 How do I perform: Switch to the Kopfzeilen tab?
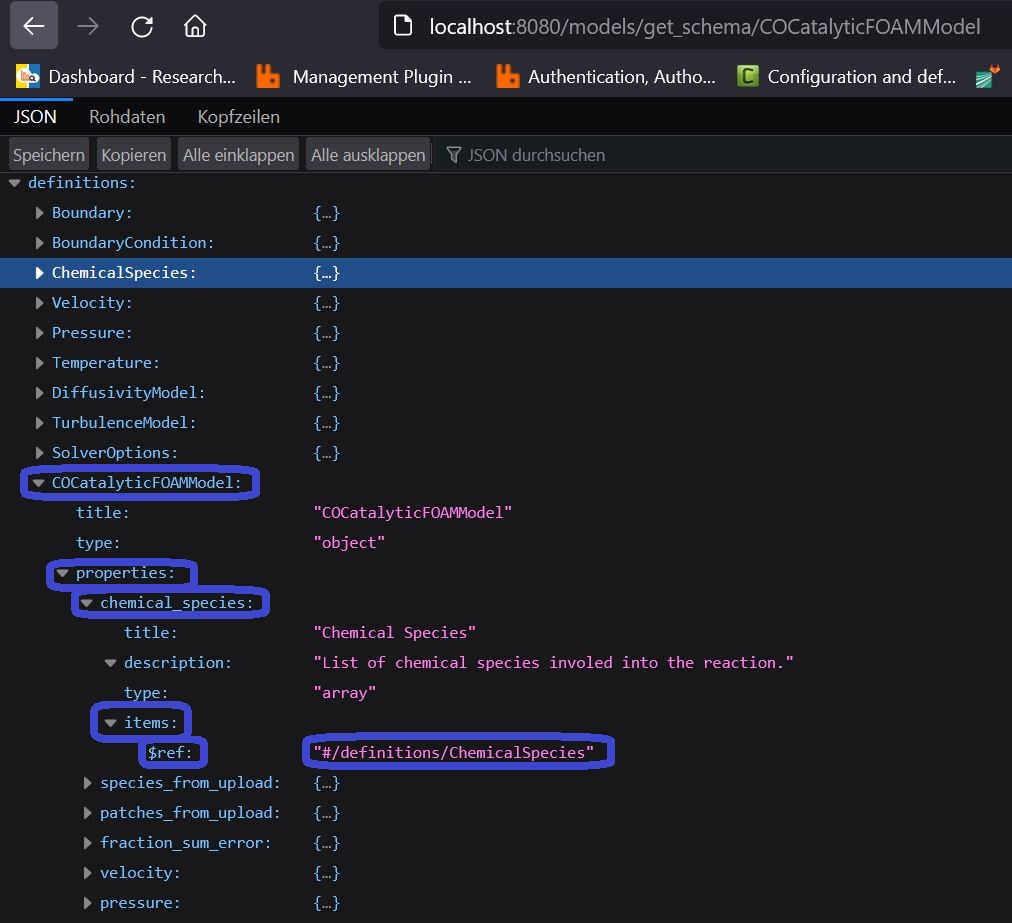[x=239, y=117]
